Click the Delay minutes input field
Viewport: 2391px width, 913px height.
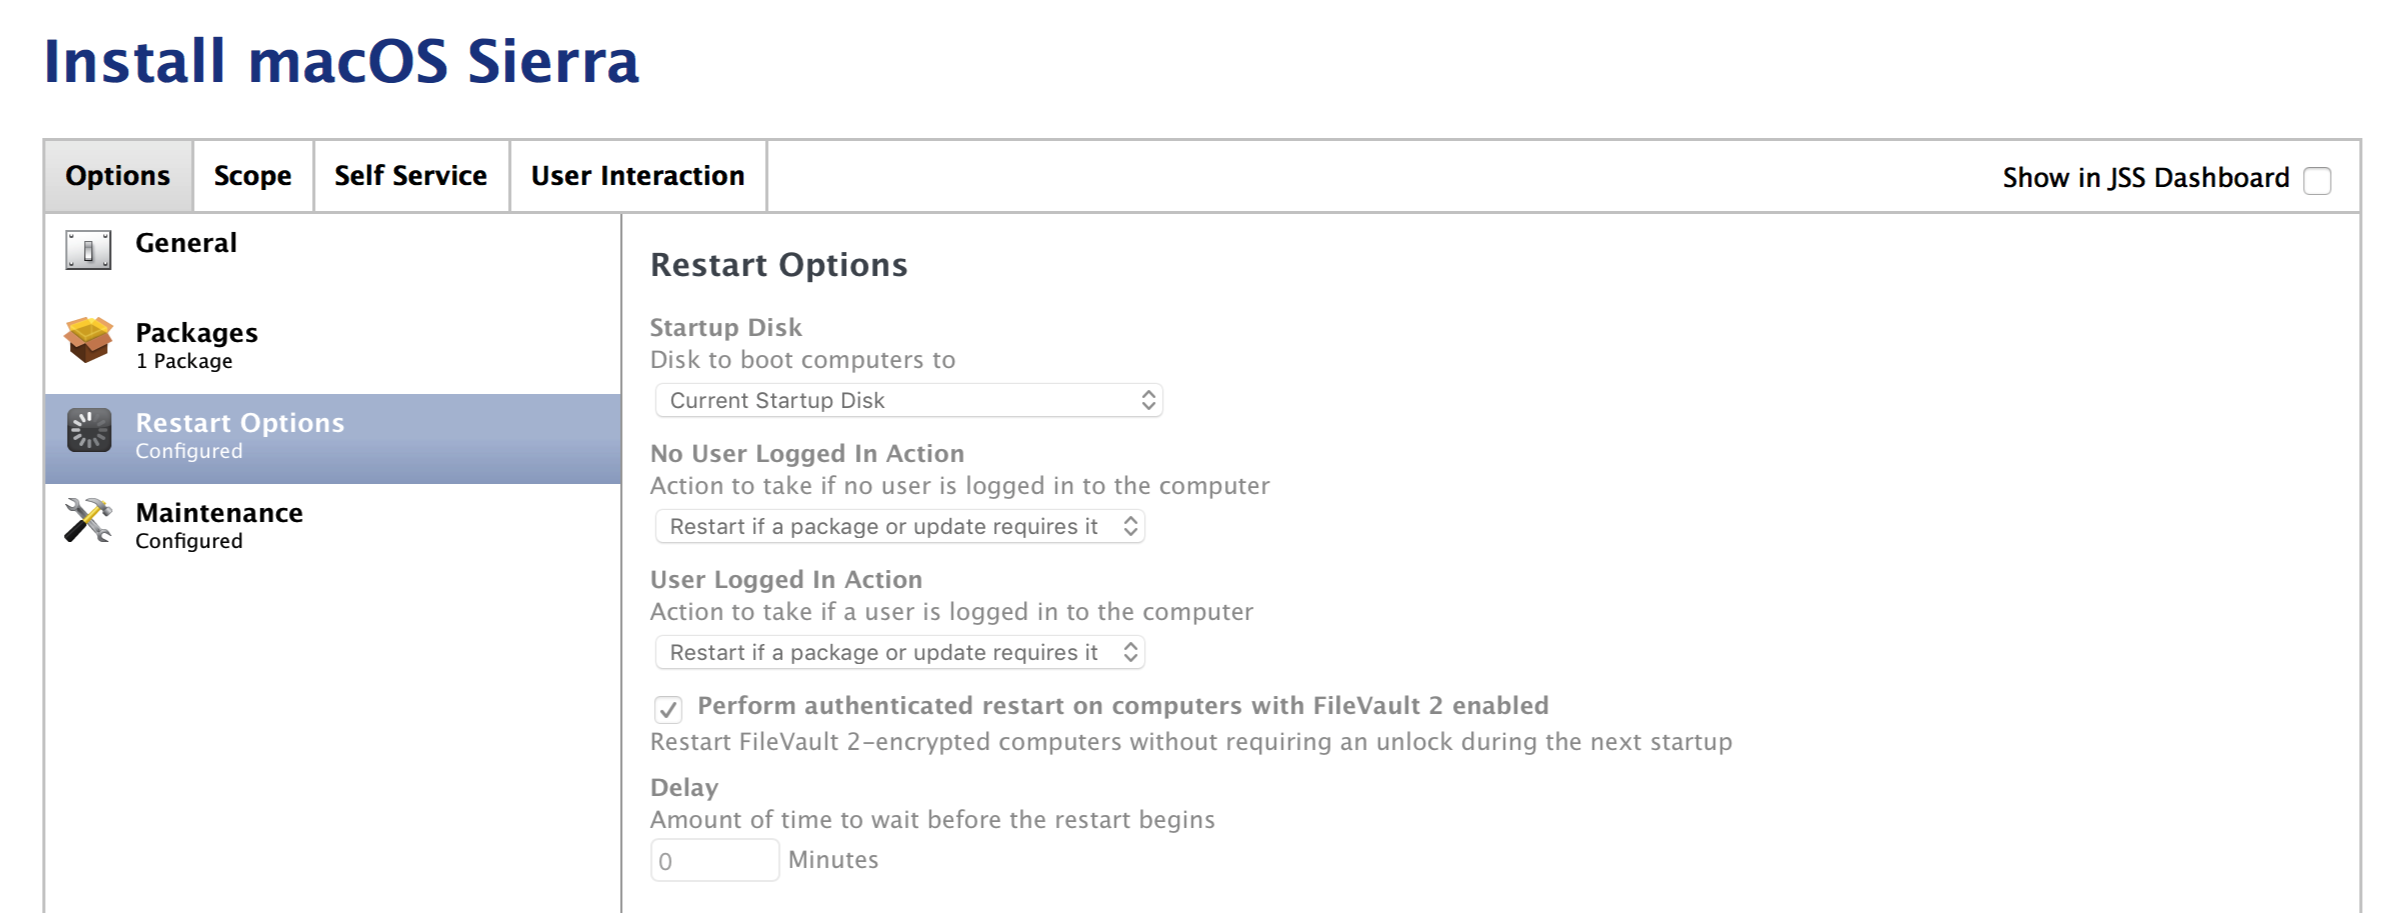[x=714, y=860]
